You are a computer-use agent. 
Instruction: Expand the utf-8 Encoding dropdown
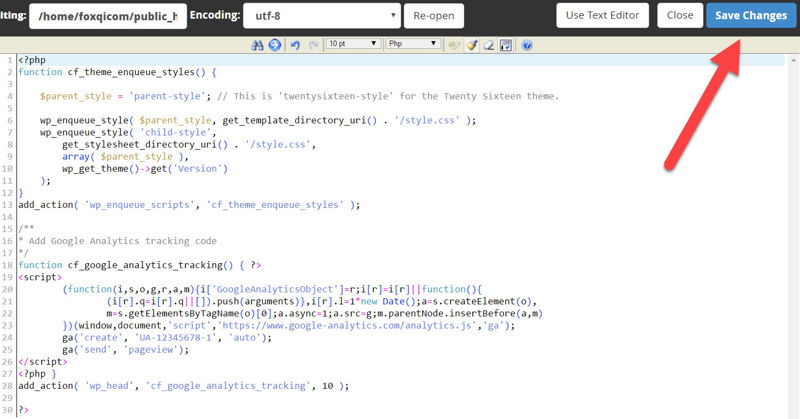[309, 15]
